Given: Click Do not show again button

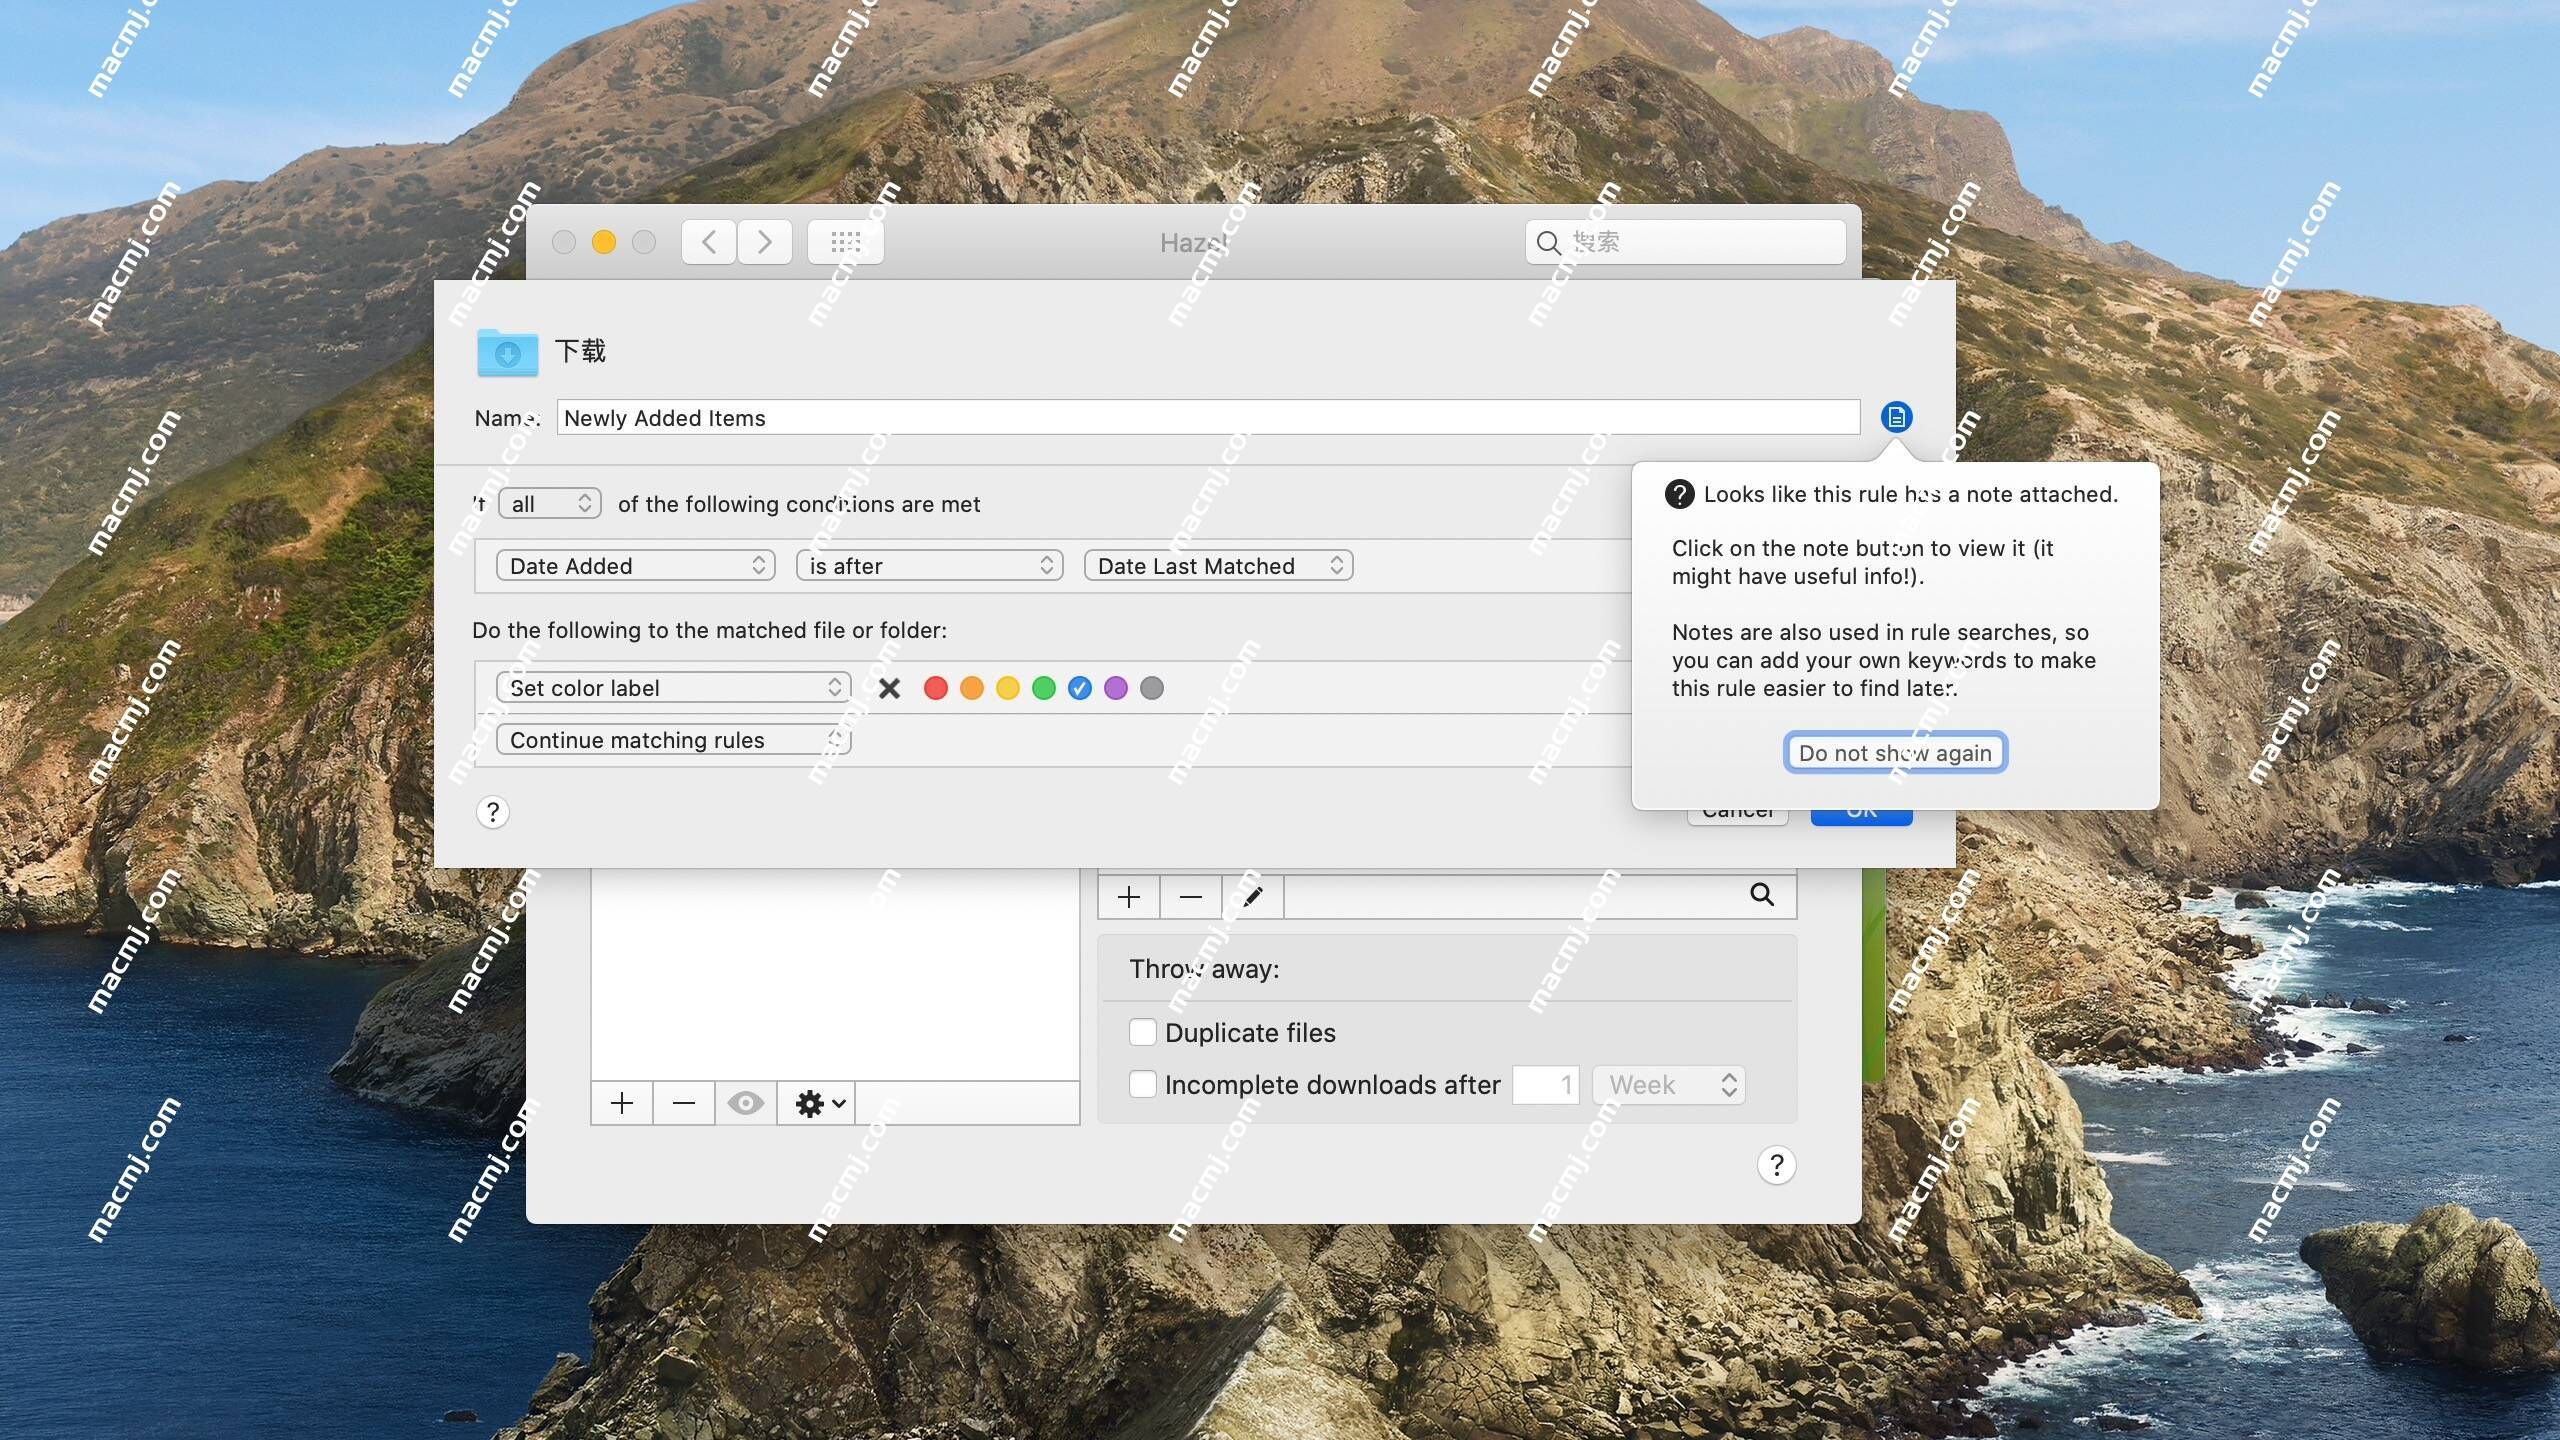Looking at the screenshot, I should (1895, 753).
